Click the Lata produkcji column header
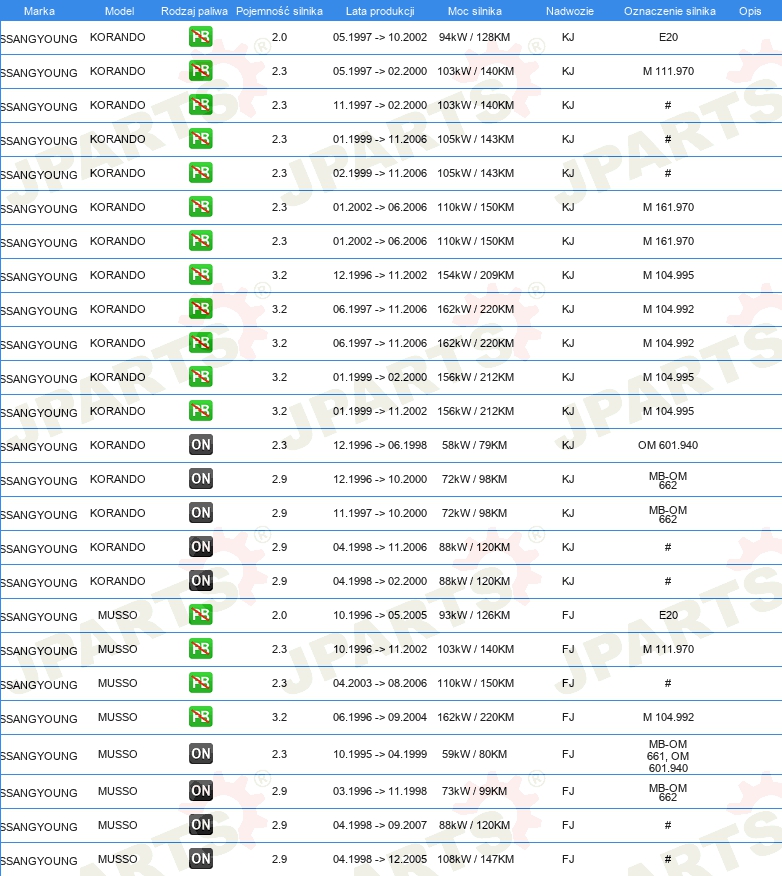 point(380,11)
